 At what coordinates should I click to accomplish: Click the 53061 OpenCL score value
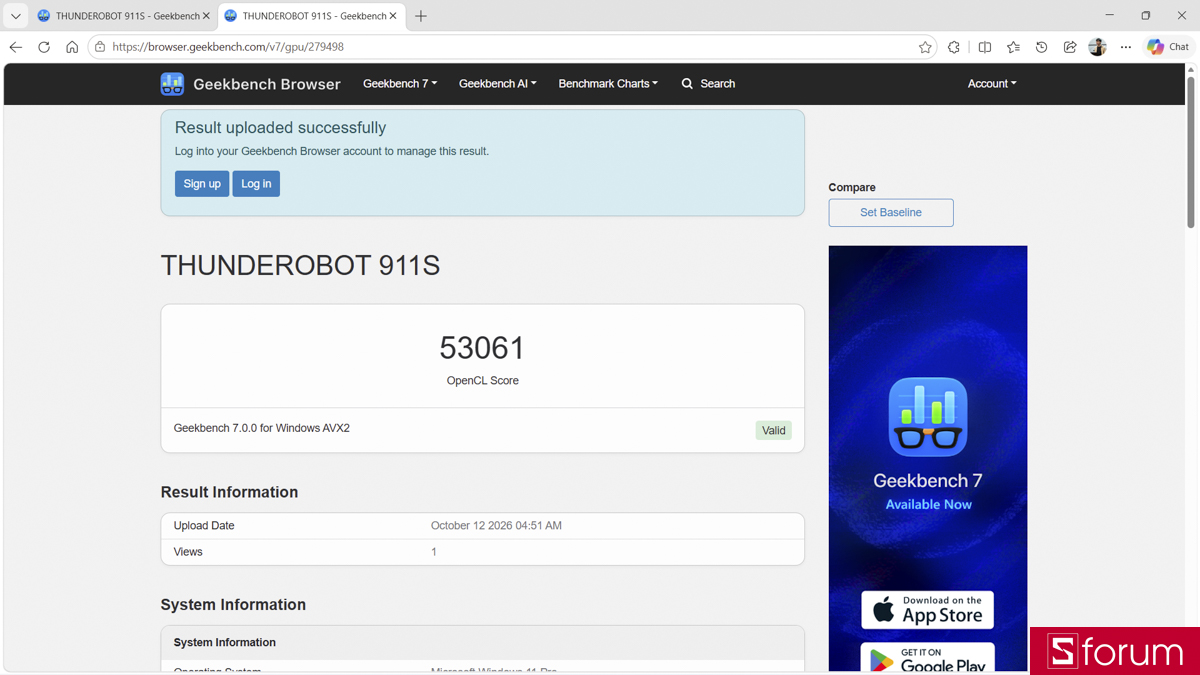[x=482, y=348]
